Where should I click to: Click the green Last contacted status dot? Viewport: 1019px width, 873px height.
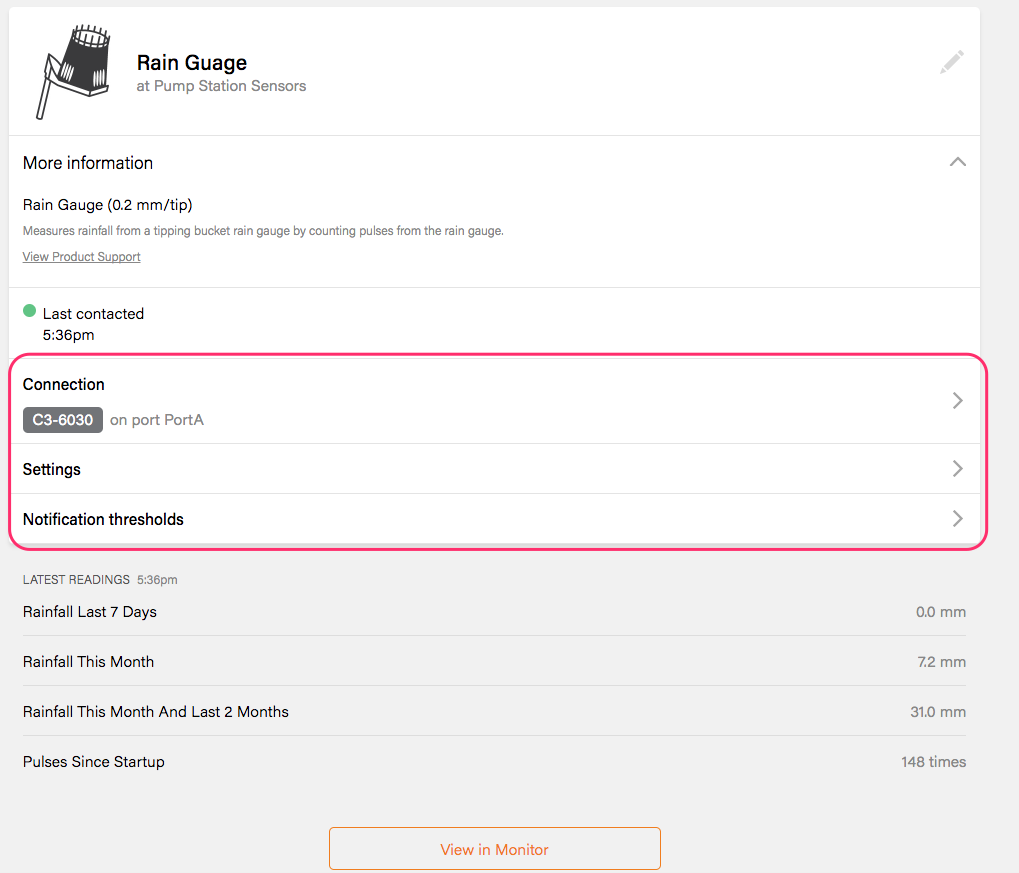30,311
